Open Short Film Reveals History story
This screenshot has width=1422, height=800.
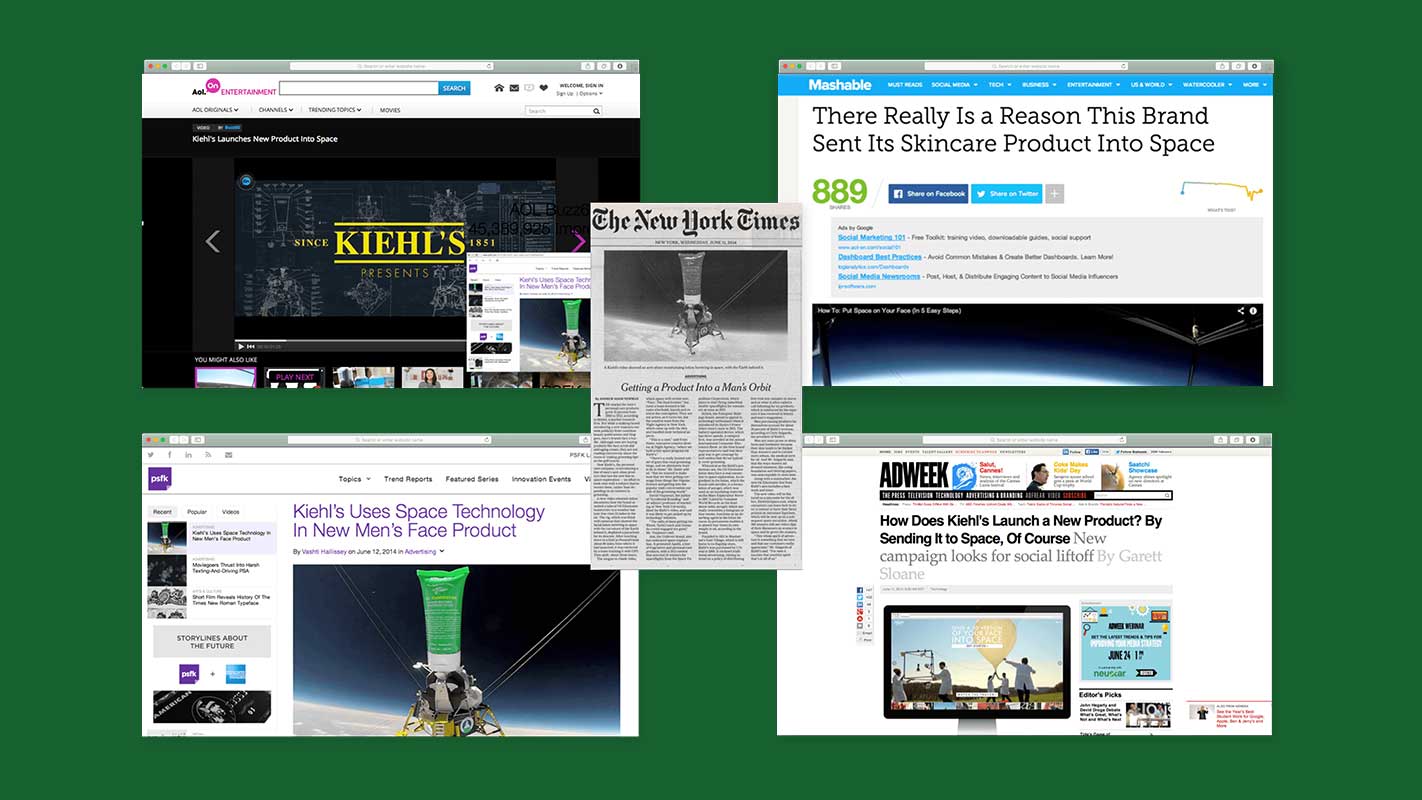[231, 600]
